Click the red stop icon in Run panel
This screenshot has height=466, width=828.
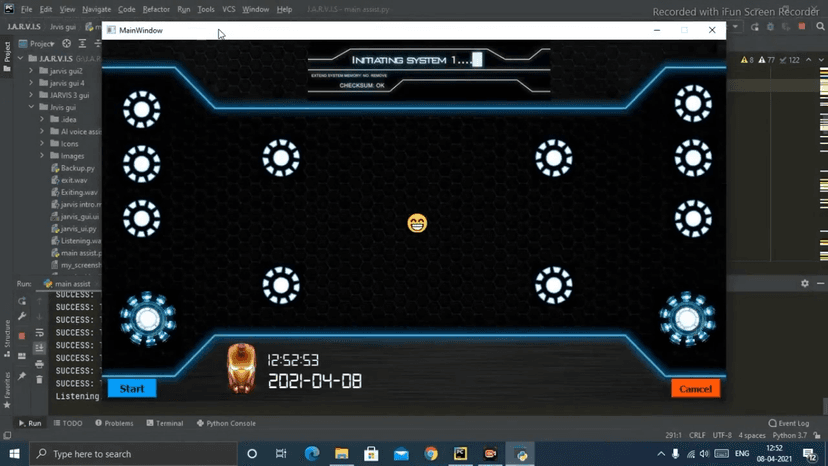[22, 335]
